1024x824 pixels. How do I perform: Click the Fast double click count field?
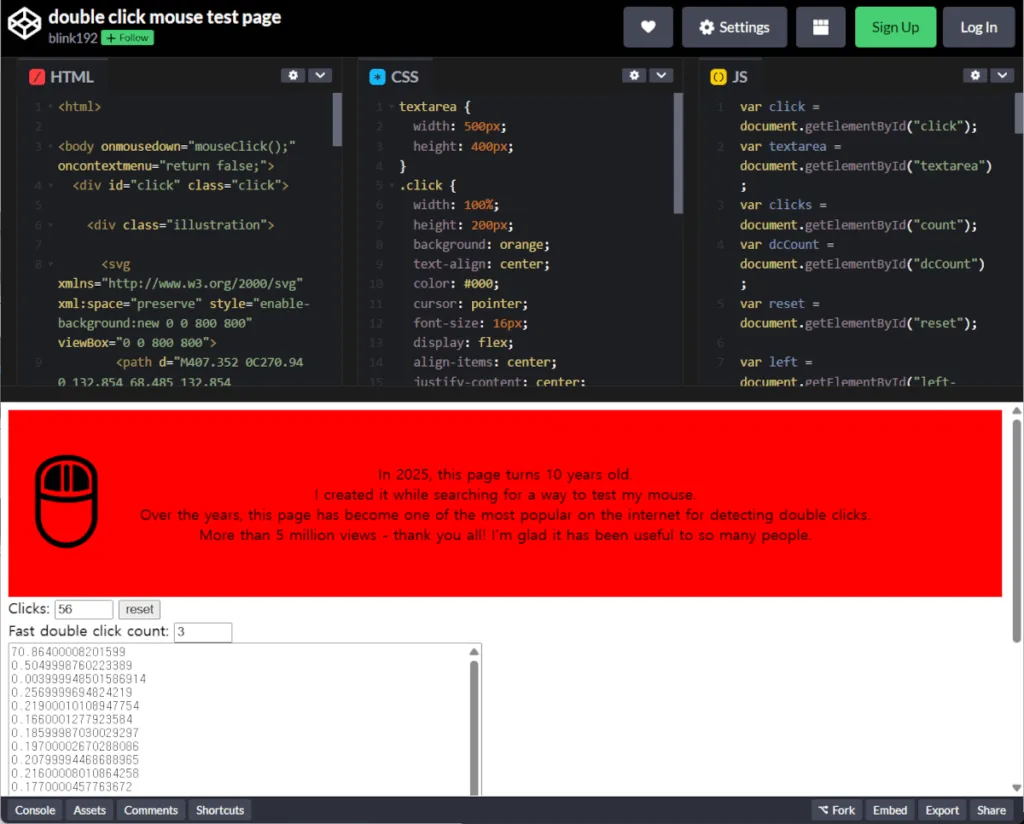[x=203, y=632]
